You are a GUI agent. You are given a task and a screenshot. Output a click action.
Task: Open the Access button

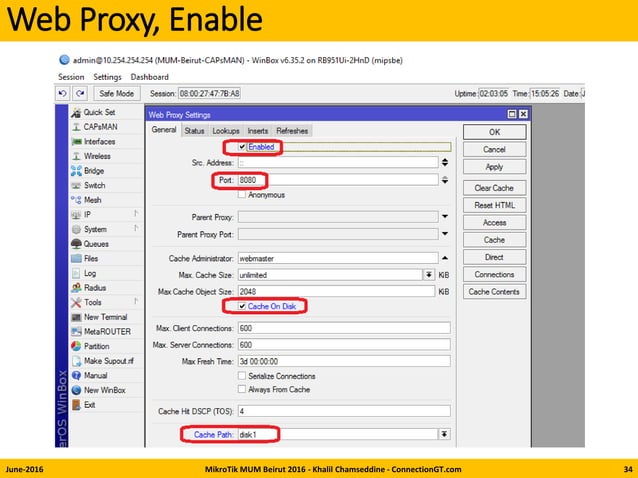[494, 223]
